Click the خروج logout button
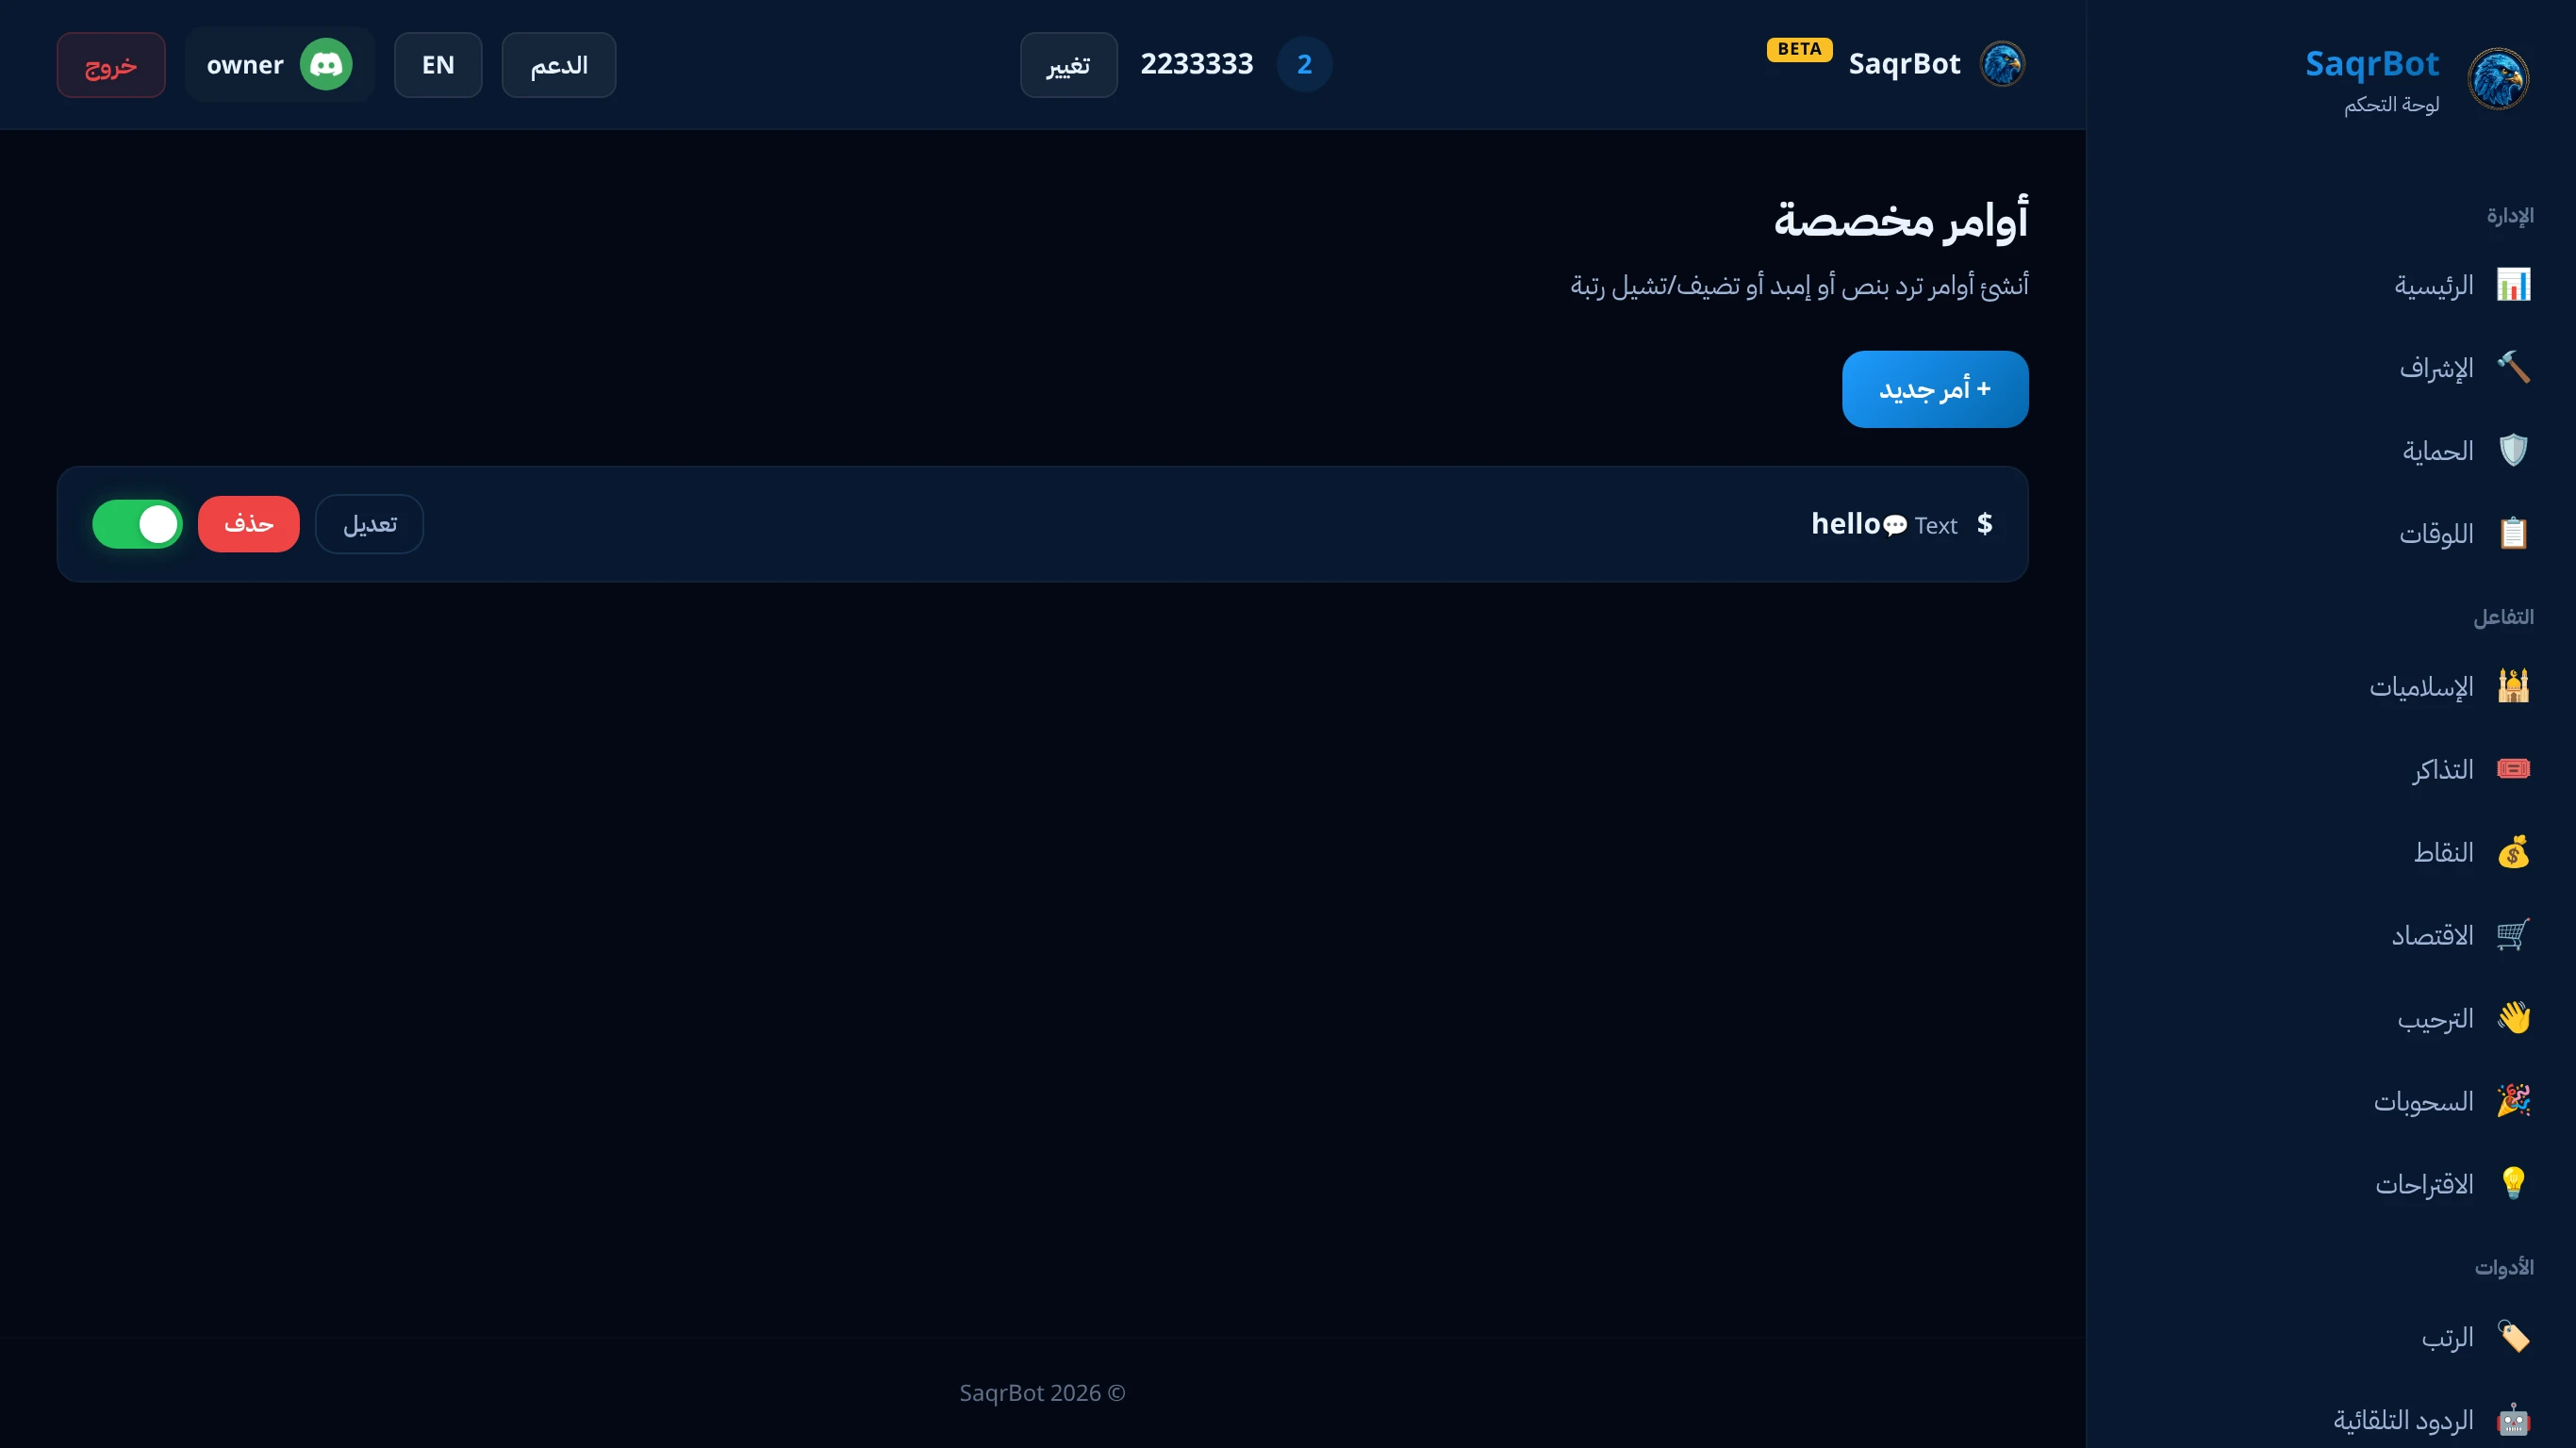 pos(111,65)
